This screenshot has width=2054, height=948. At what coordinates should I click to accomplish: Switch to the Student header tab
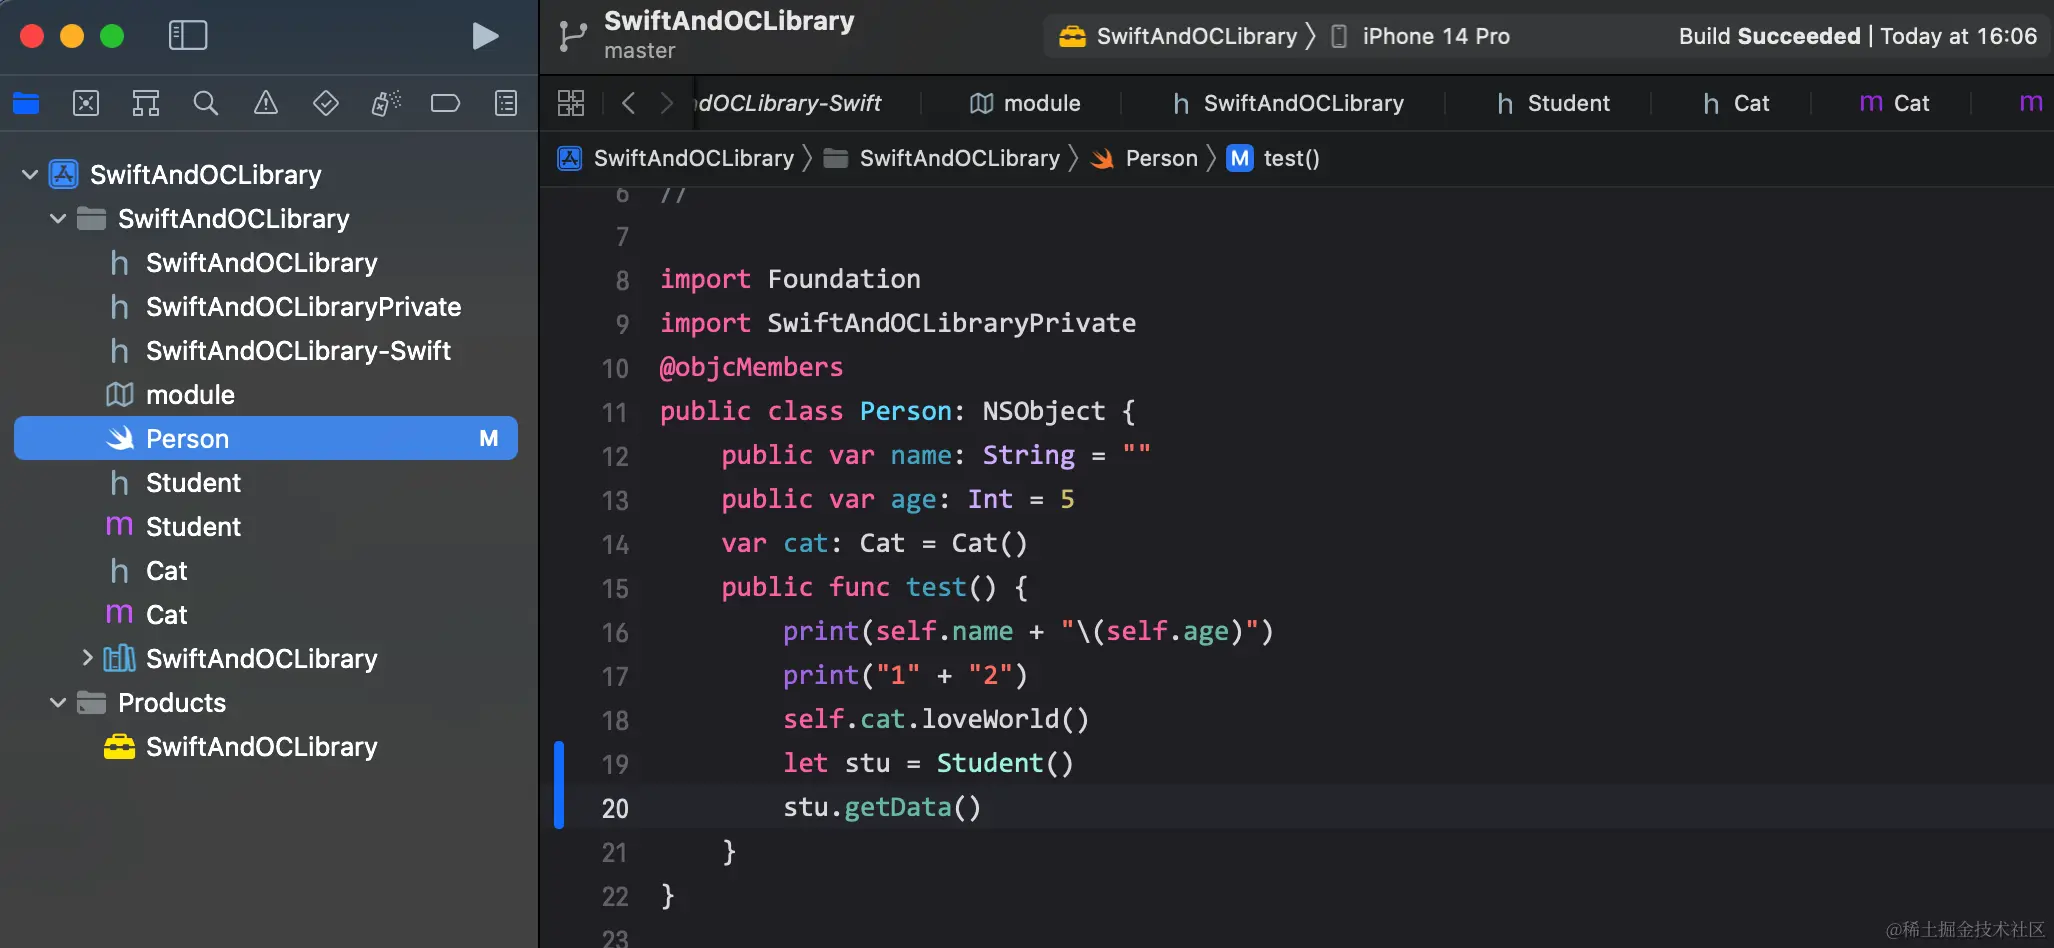(x=1553, y=103)
